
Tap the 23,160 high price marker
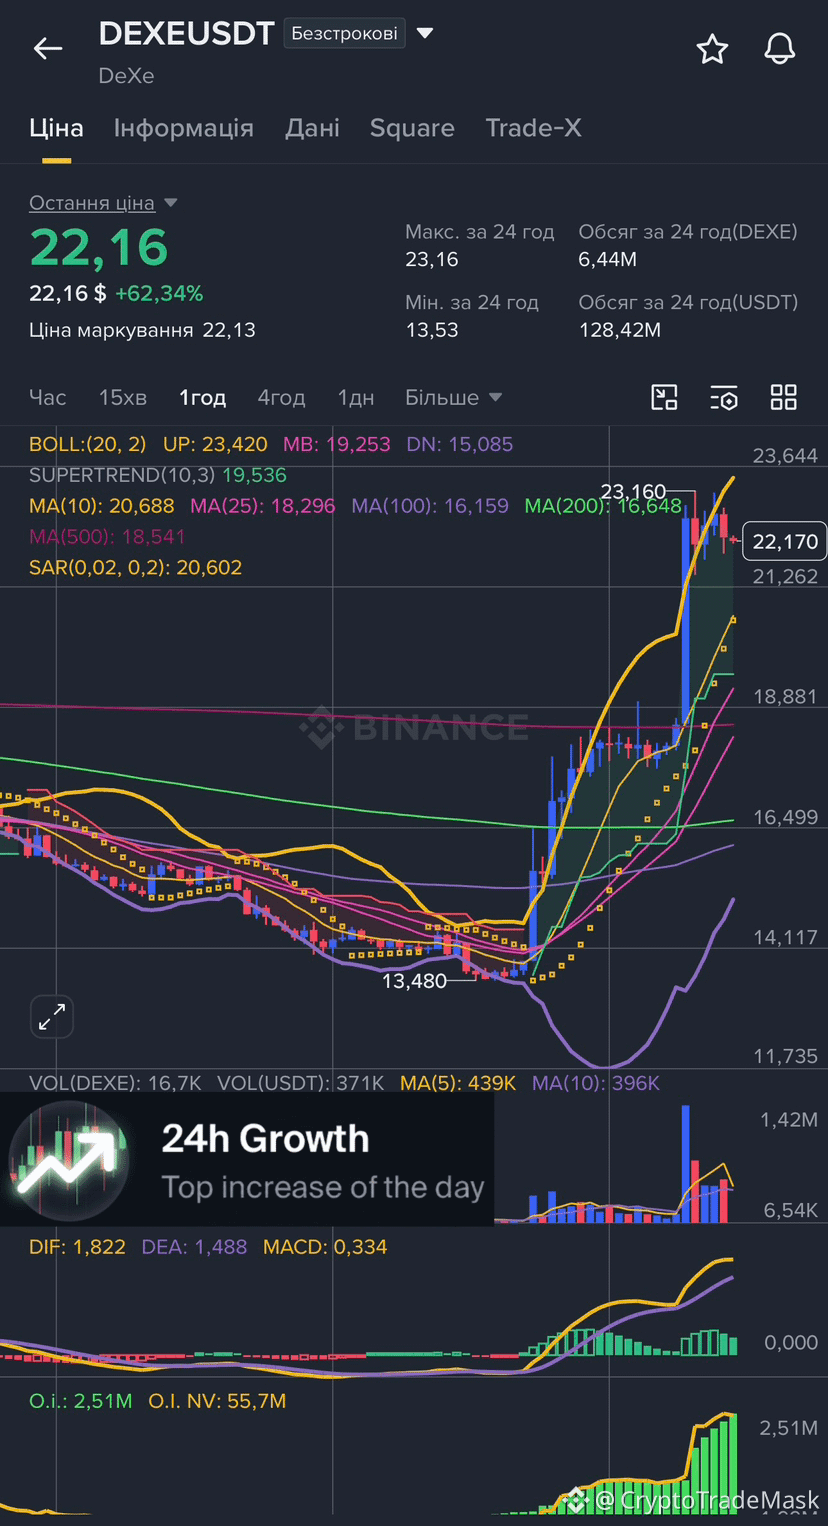coord(633,491)
